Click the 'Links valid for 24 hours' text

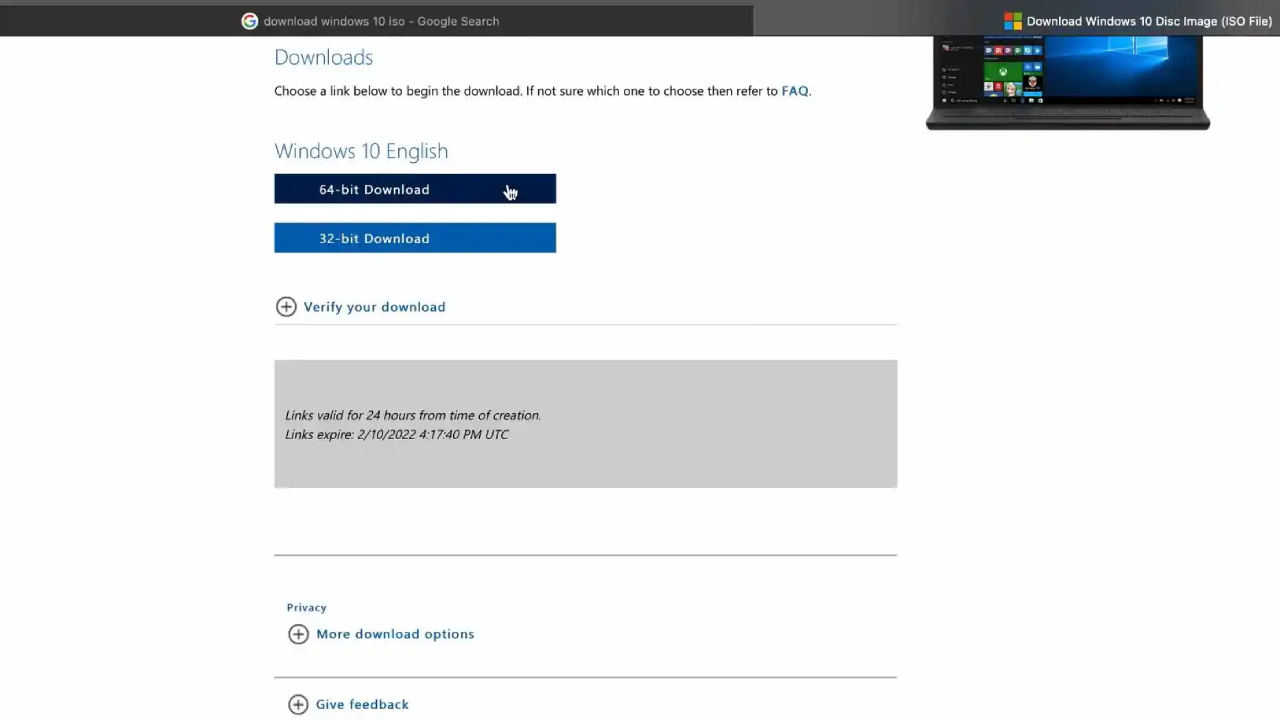(x=413, y=415)
